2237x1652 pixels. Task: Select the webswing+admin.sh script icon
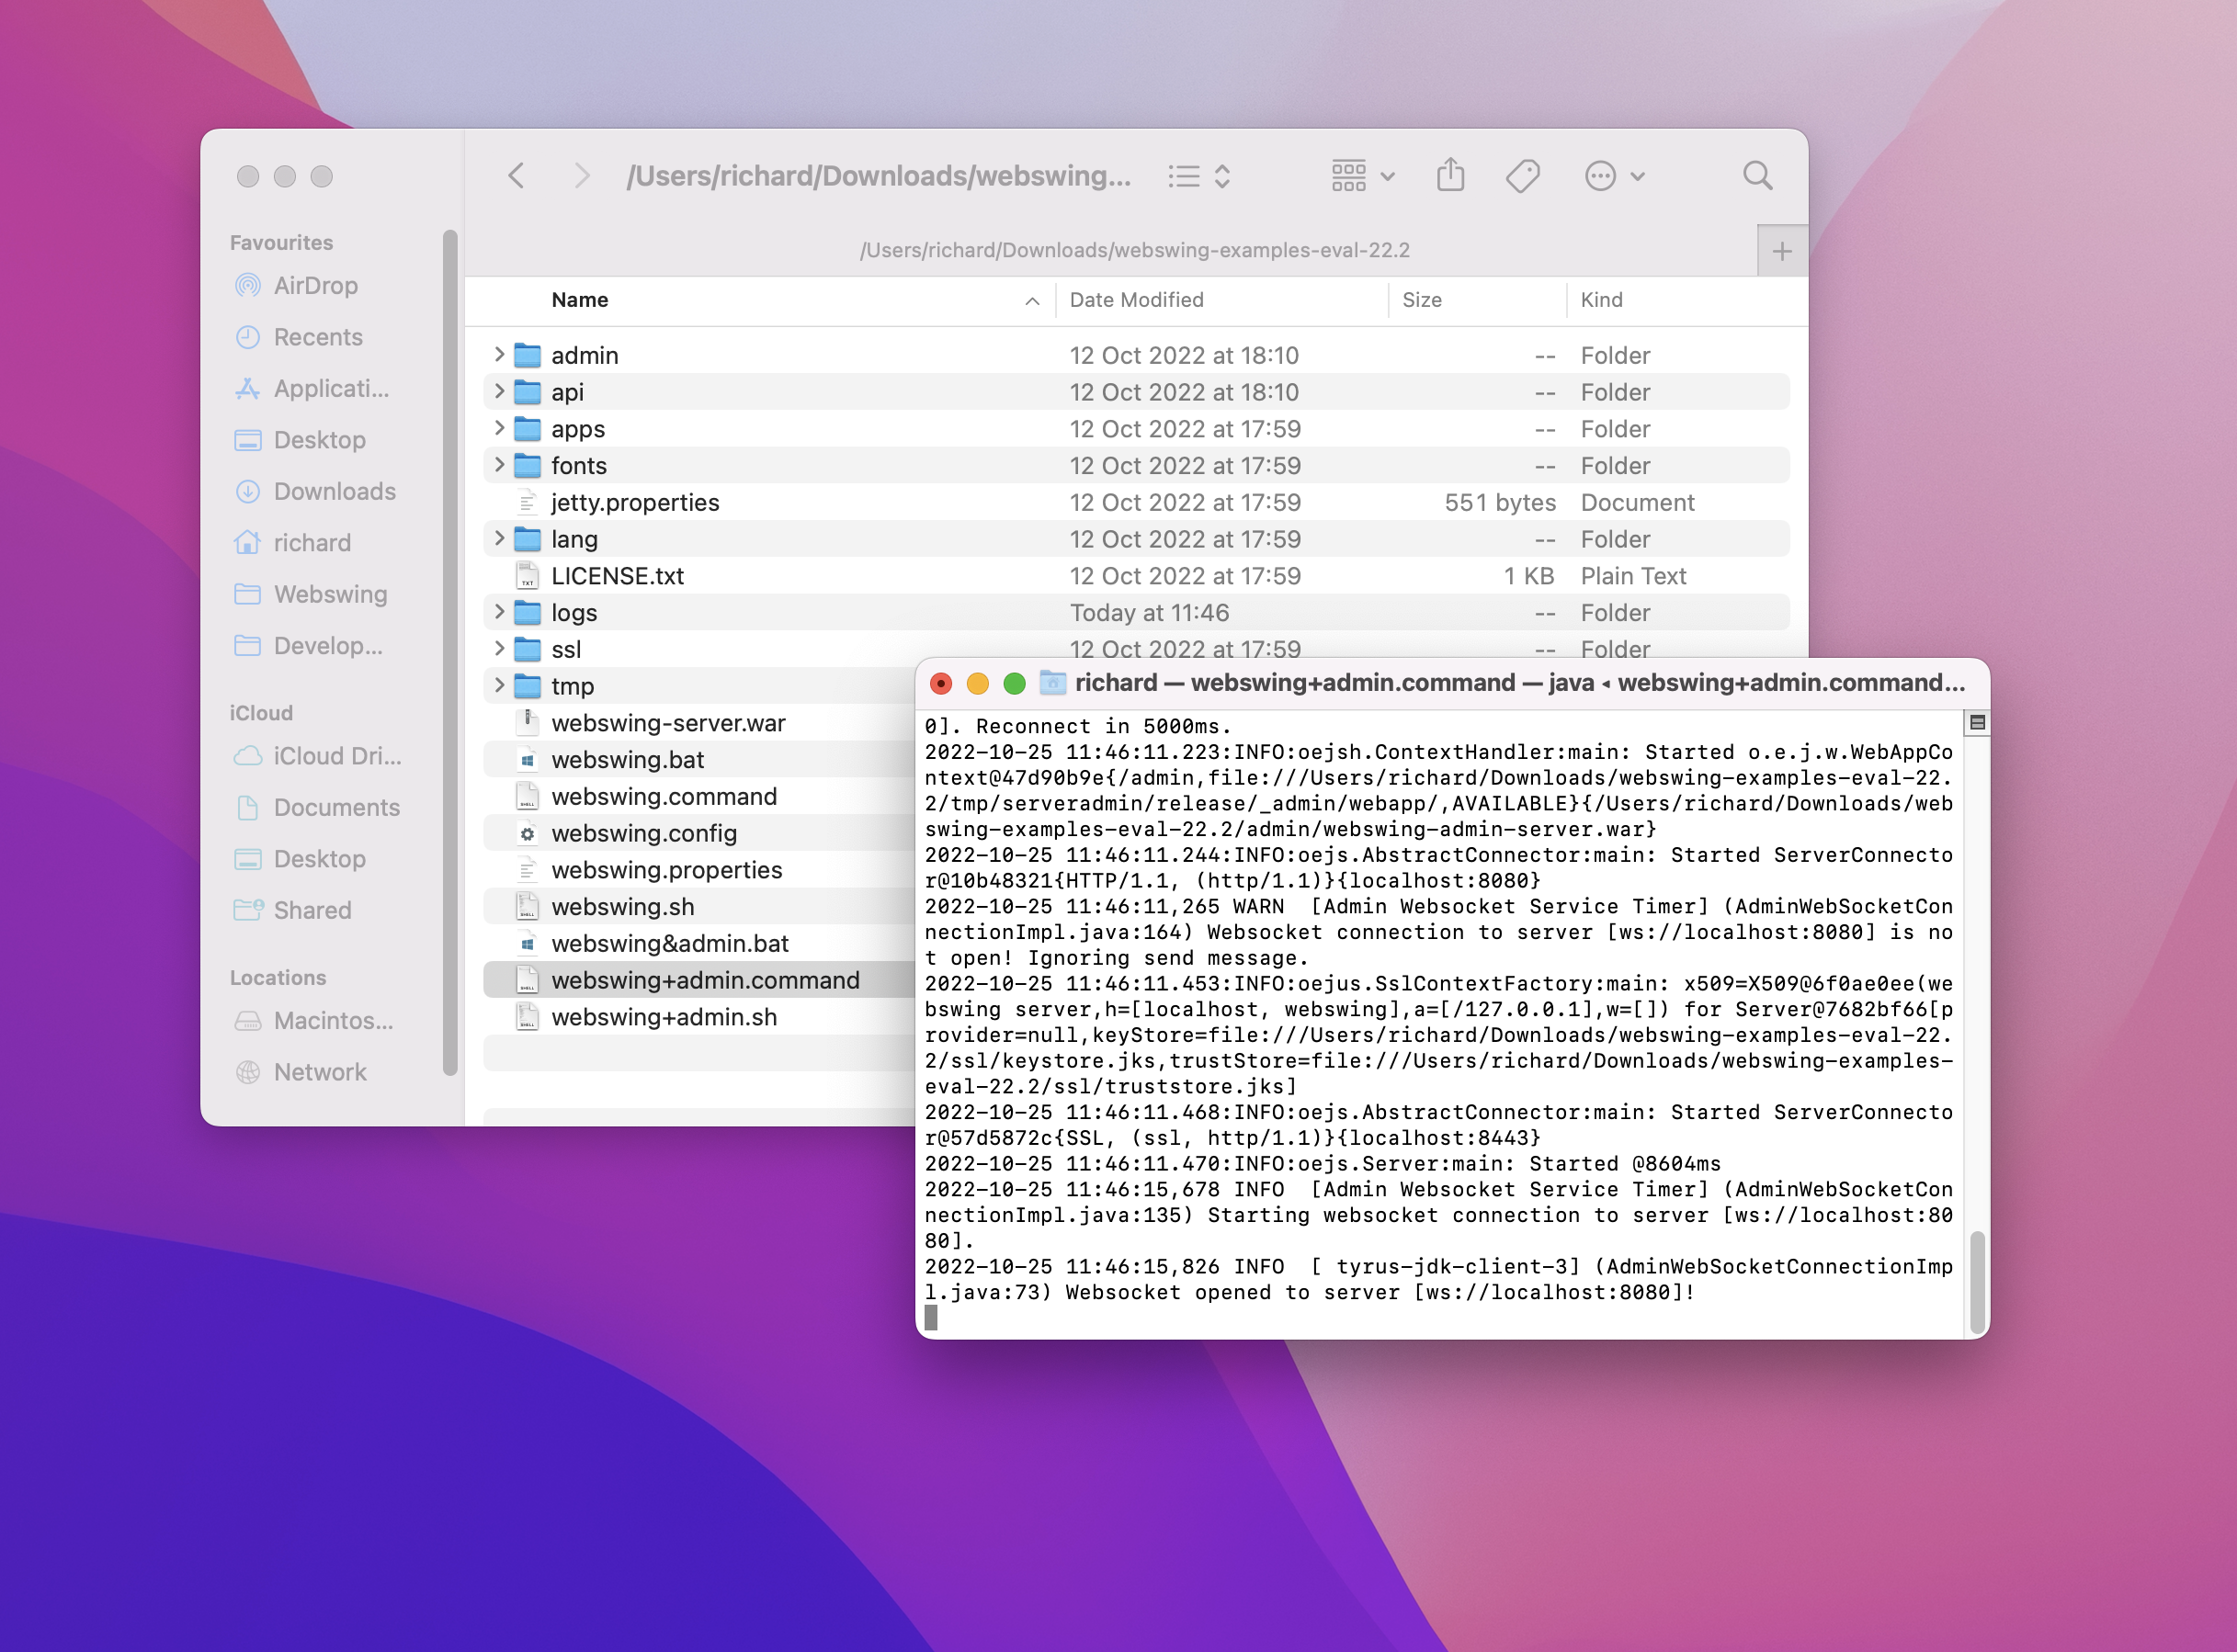coord(527,1017)
